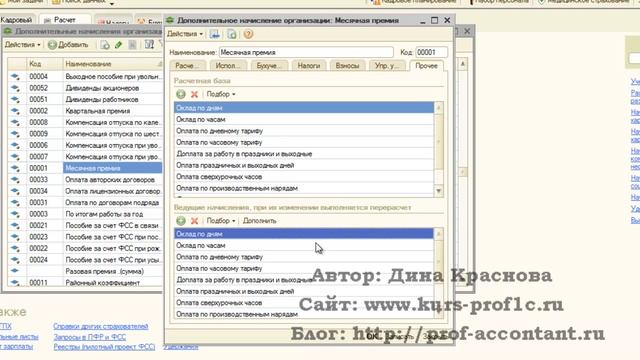The height and width of the screenshot is (360, 640).
Task: Open the Реестры (пилотный проект ФСС) link
Action: pos(104,347)
